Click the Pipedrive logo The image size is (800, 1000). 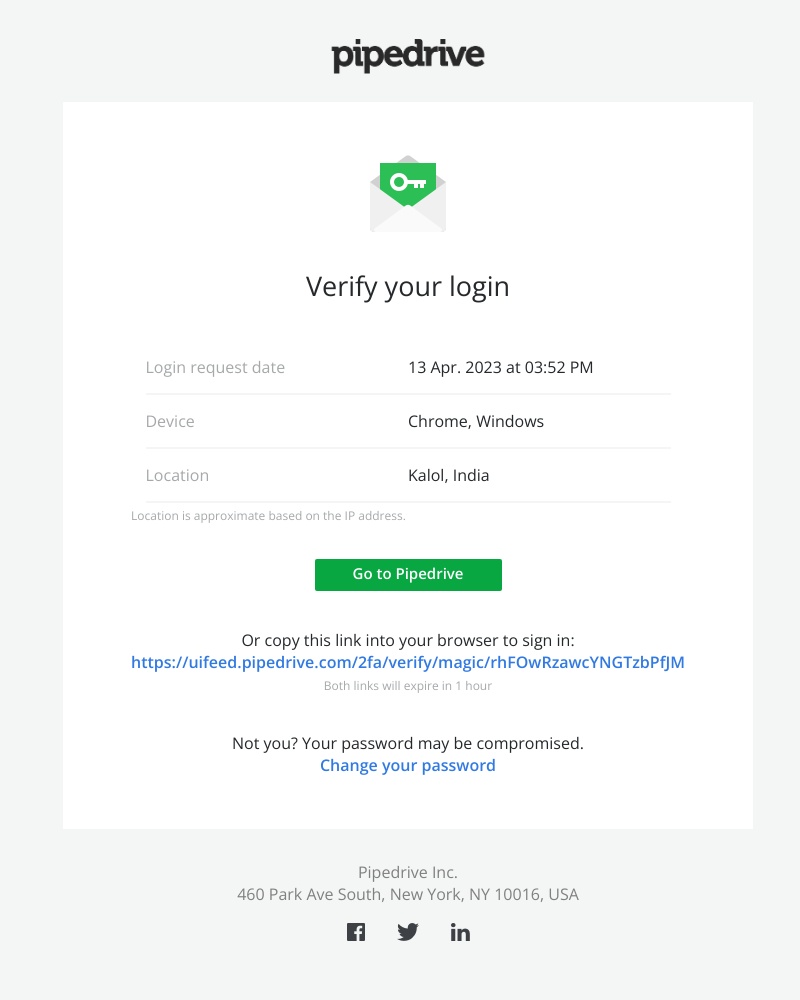[407, 55]
